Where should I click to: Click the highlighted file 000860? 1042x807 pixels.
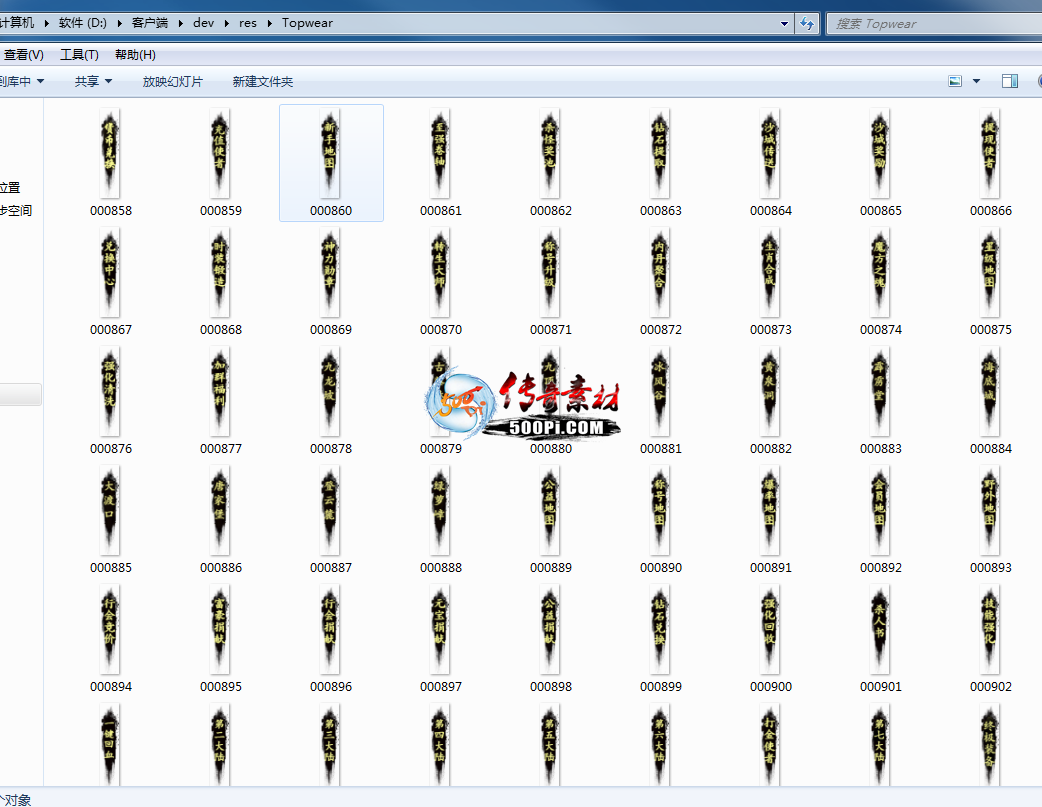tap(331, 163)
